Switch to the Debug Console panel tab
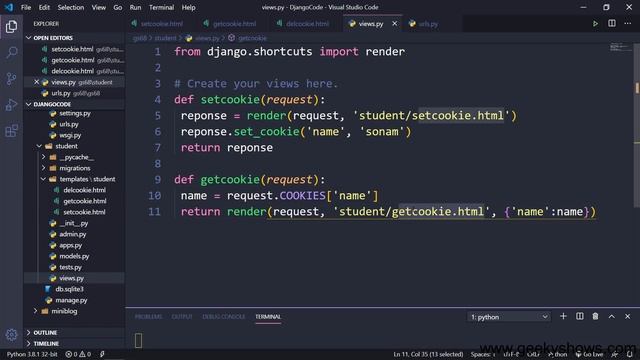640x360 pixels. pos(224,317)
